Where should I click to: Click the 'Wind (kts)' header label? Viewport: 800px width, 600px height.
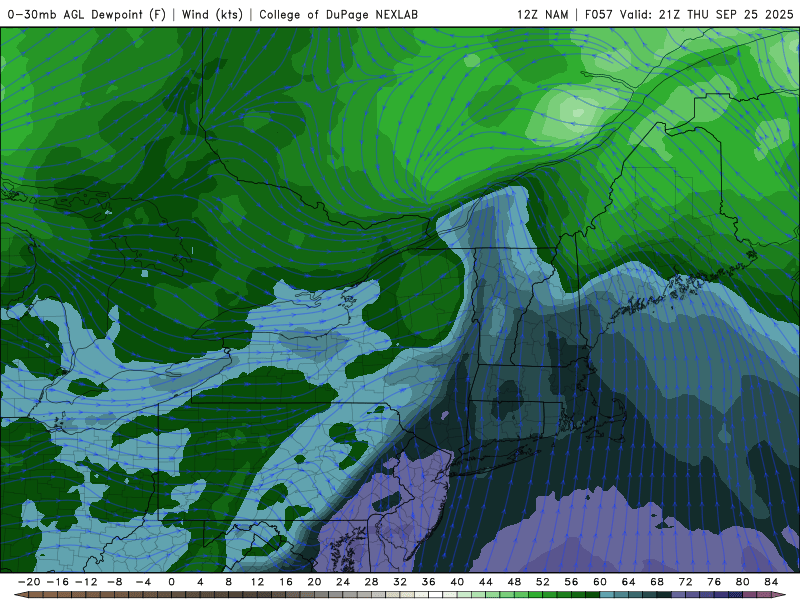click(212, 14)
